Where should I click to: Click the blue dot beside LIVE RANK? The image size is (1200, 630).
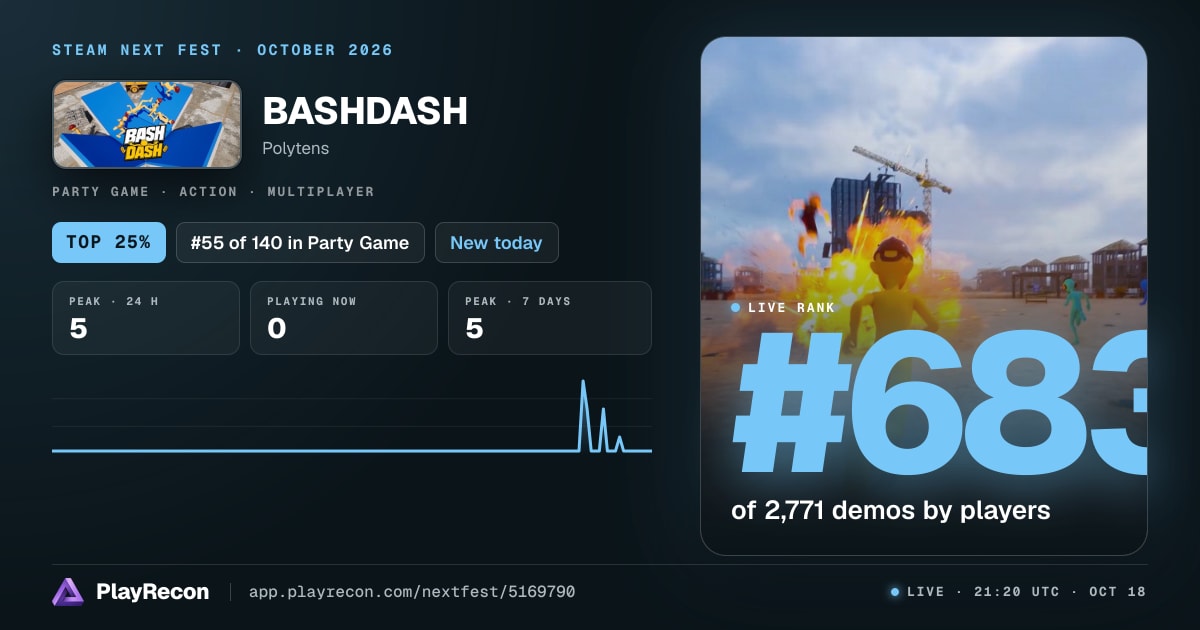tap(736, 308)
